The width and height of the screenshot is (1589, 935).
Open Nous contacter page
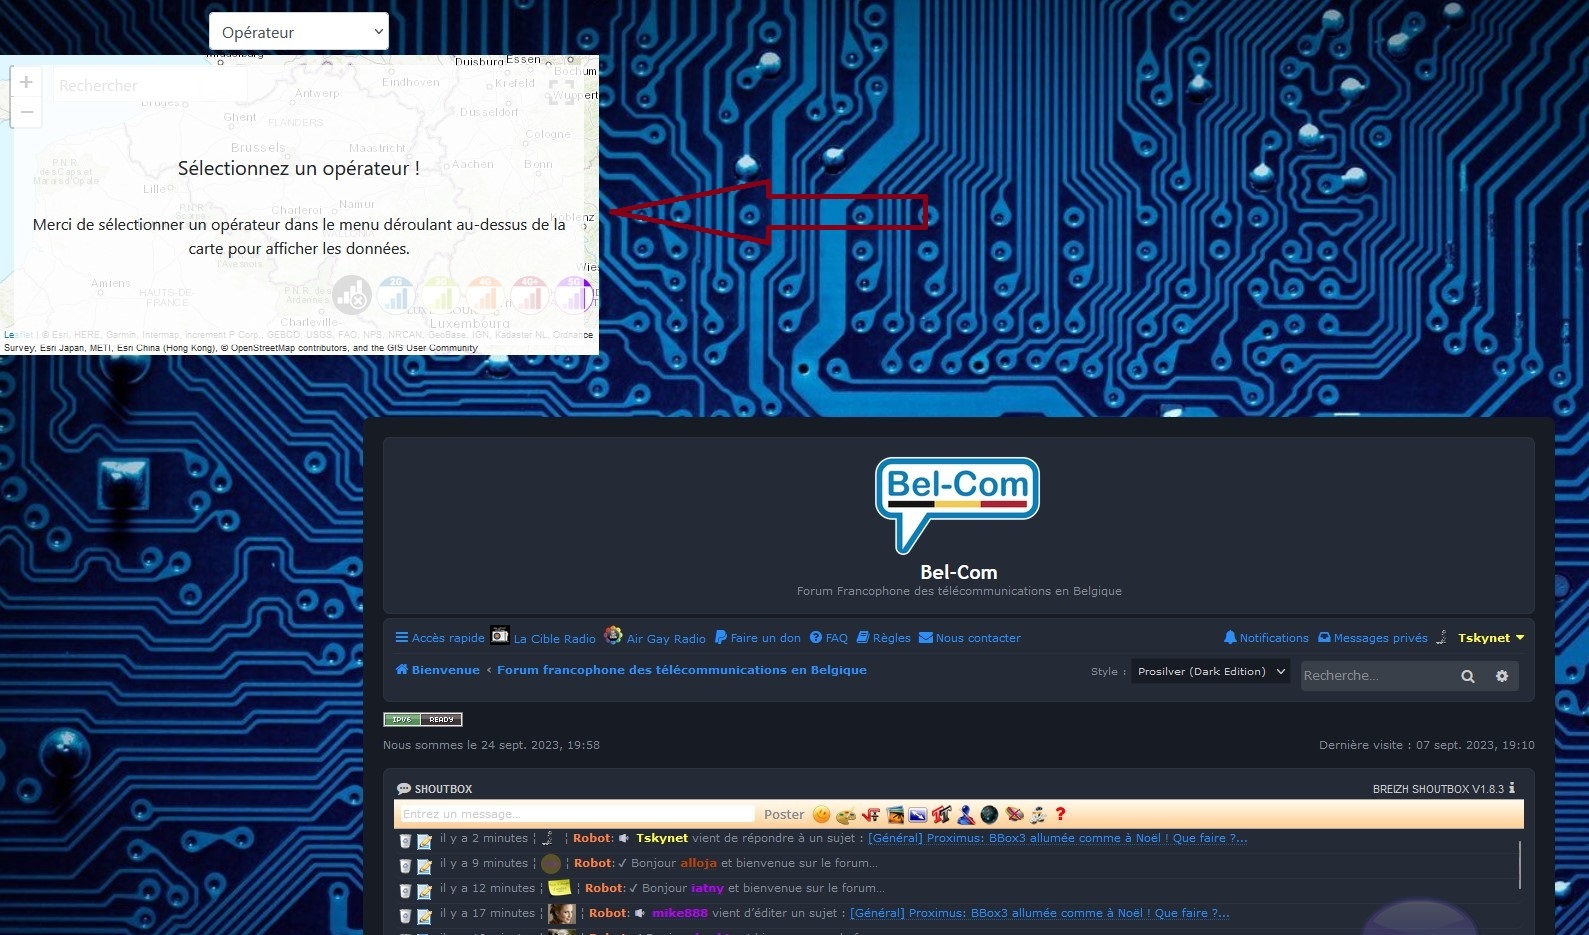tap(970, 638)
